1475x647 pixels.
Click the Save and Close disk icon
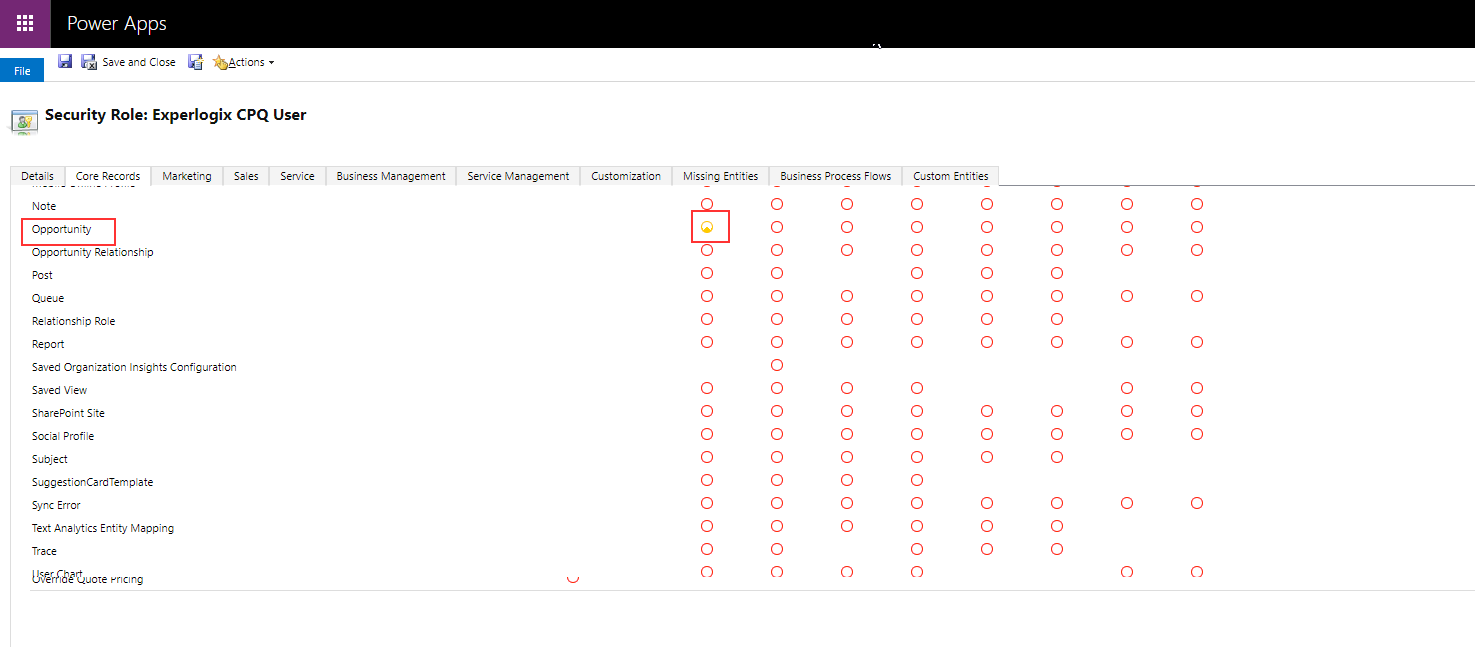coord(89,62)
